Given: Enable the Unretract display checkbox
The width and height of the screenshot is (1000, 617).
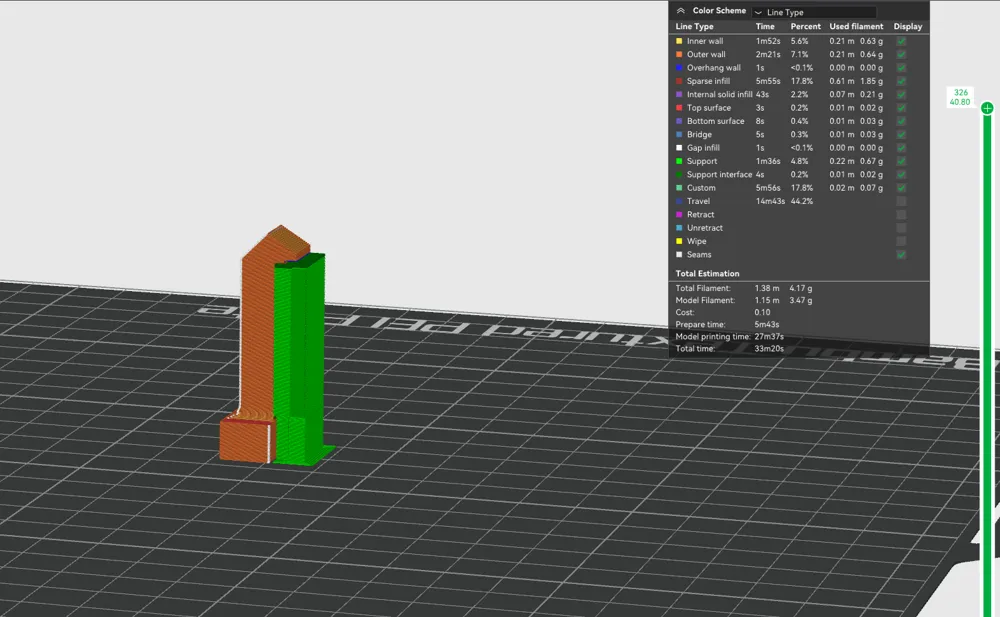Looking at the screenshot, I should 901,228.
